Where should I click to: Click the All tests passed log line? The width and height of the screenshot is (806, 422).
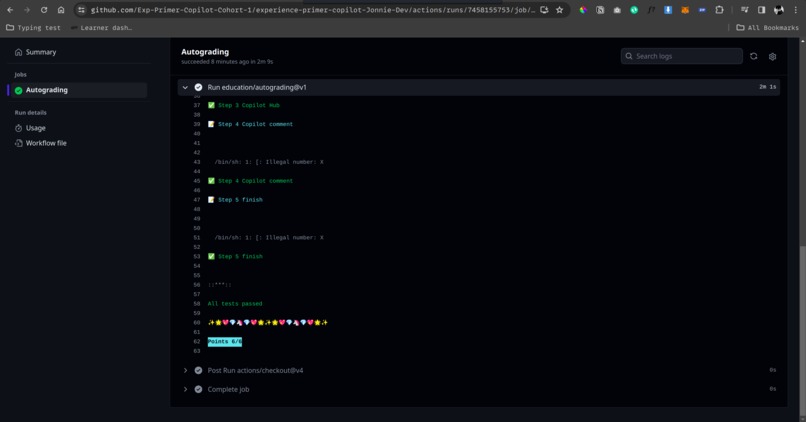click(235, 304)
